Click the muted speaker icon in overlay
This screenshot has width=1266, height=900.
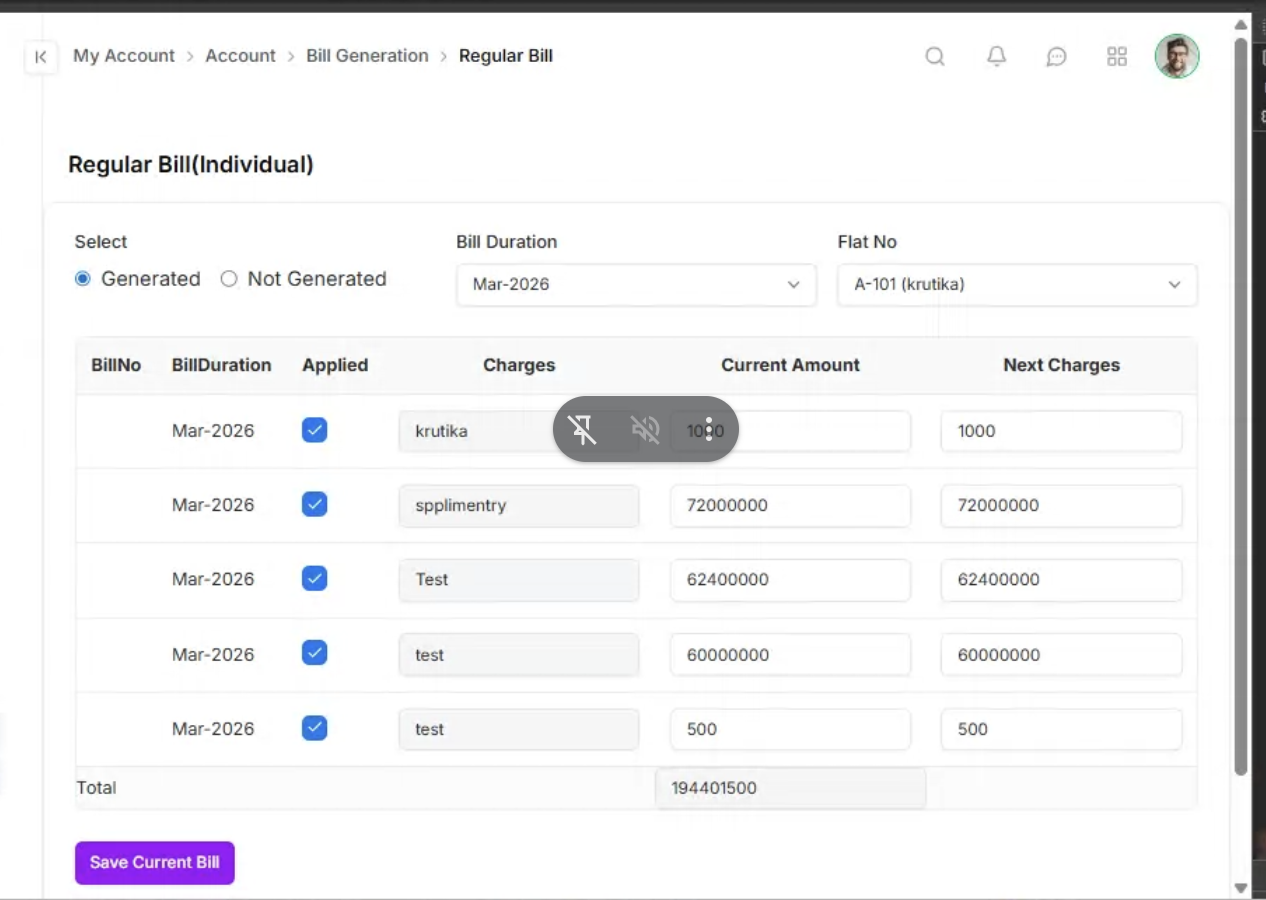click(645, 430)
